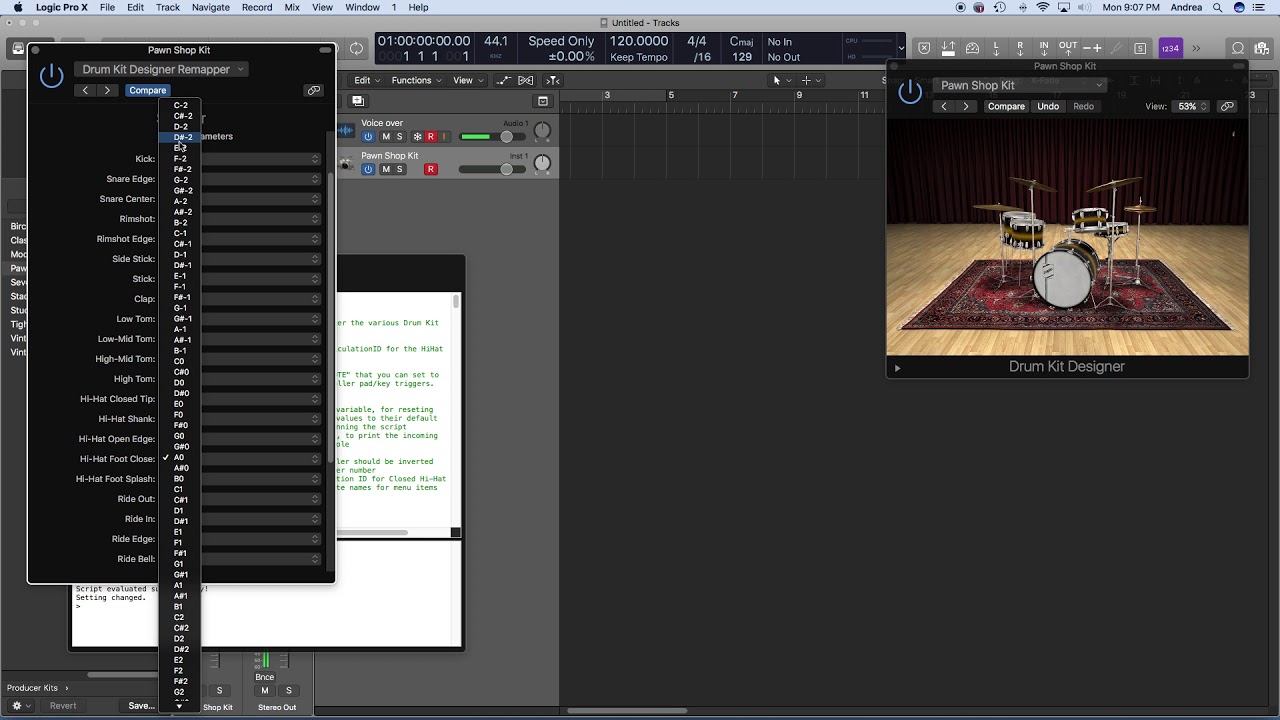Viewport: 1280px width, 720px height.
Task: Click the duplicate track icon above track list
Action: [x=358, y=101]
